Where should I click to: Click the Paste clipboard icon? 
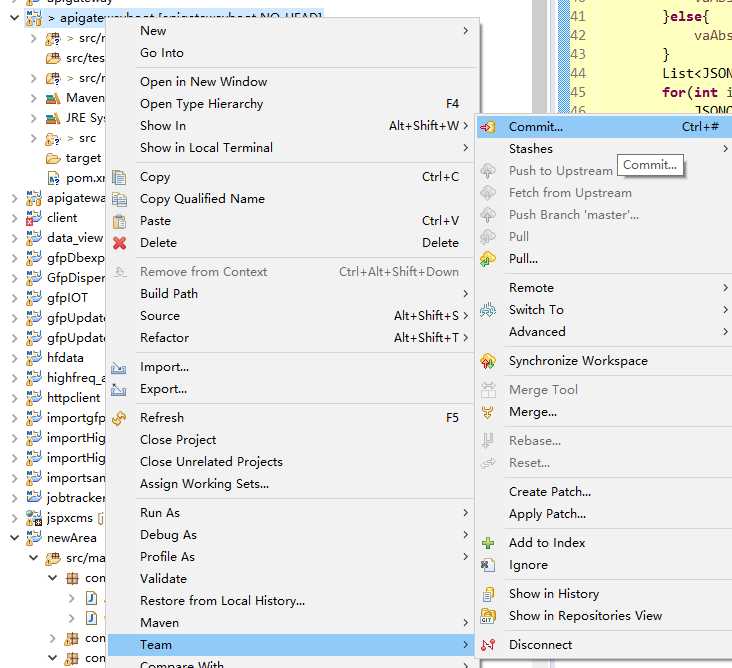(x=119, y=221)
